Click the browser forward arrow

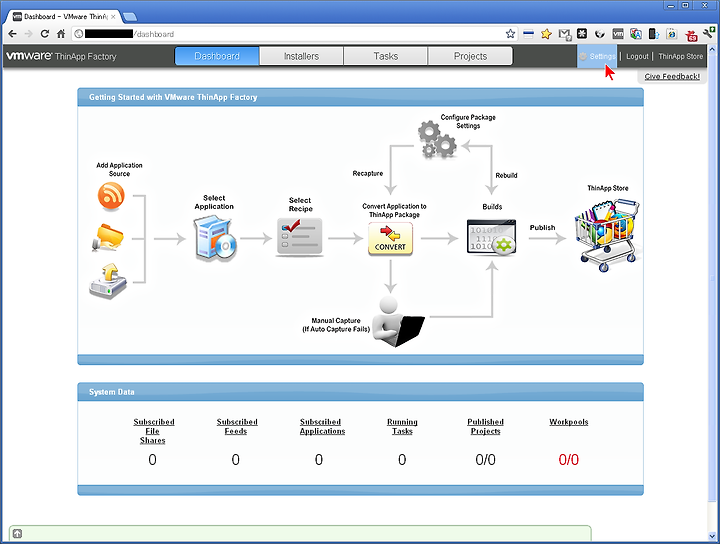pos(28,34)
